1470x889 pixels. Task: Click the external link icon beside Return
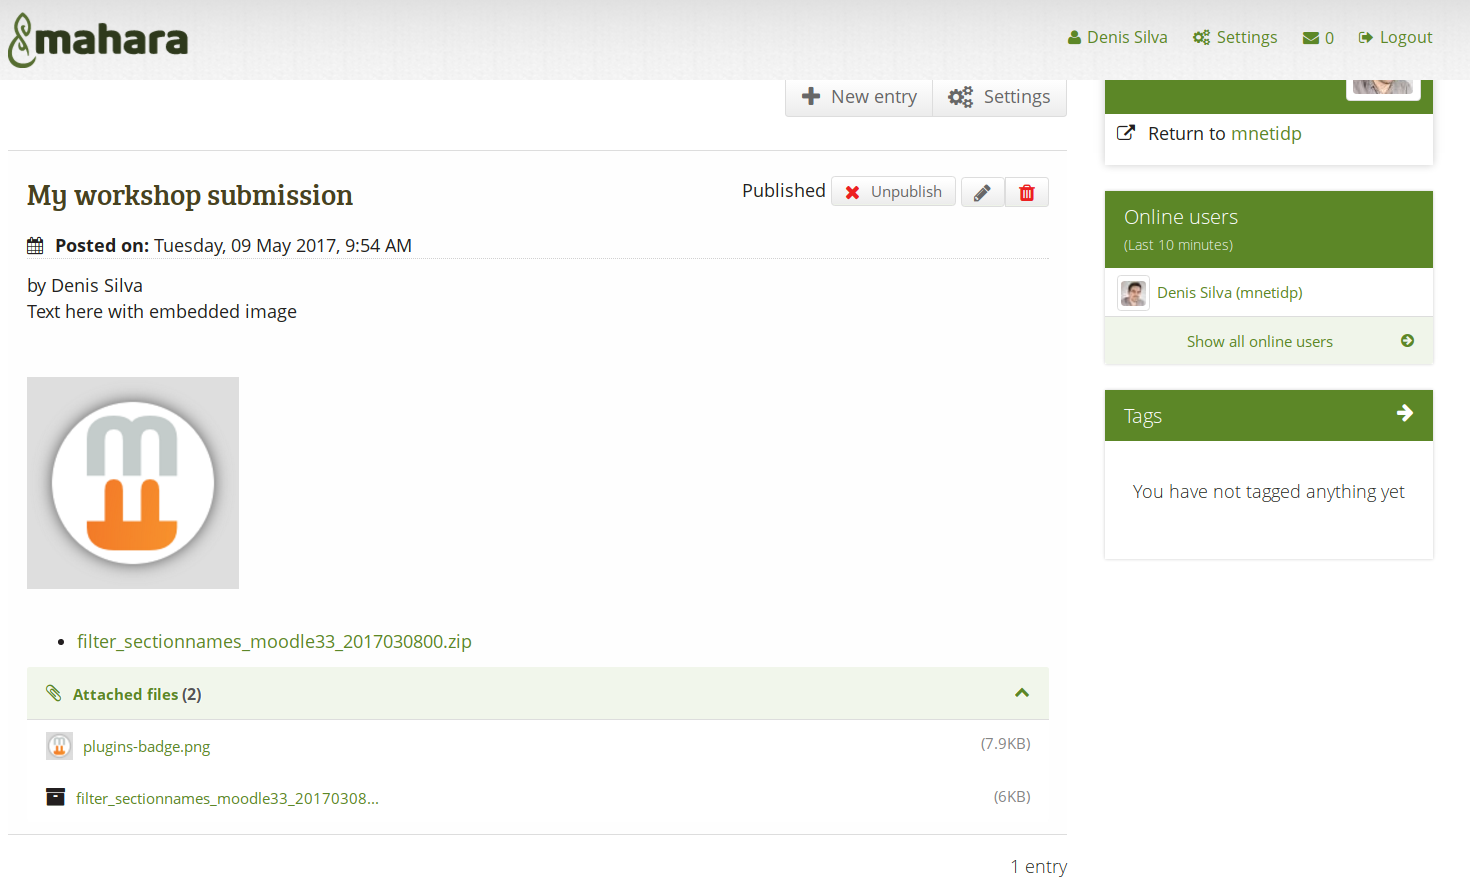(1126, 133)
